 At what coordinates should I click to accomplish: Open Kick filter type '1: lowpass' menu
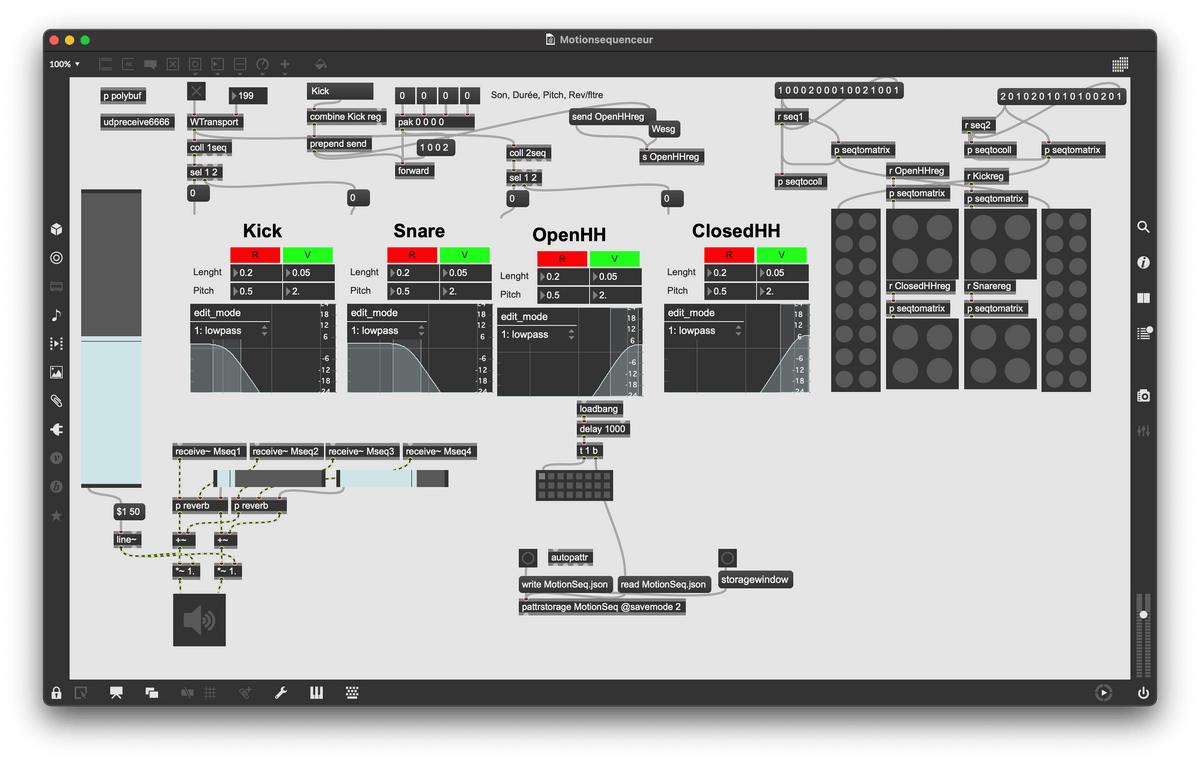pyautogui.click(x=230, y=331)
